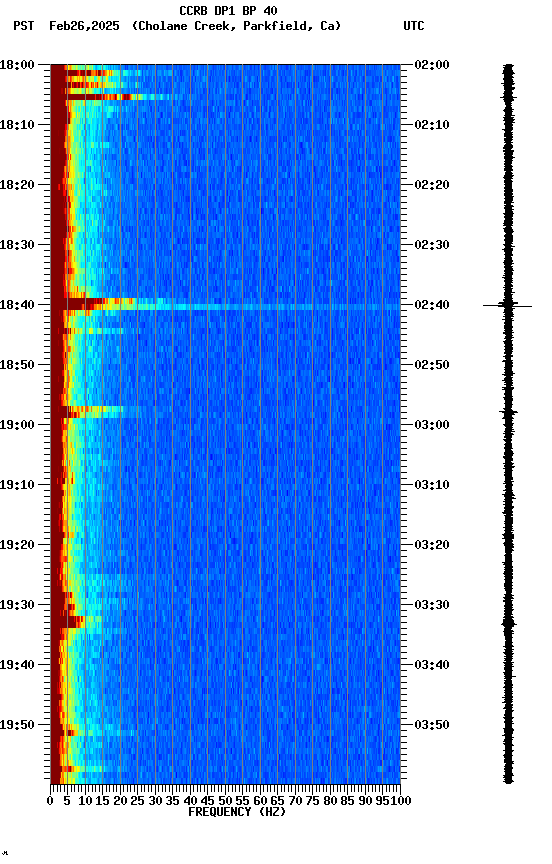
Task: Click the 20 Hz frequency axis label
Action: click(x=120, y=801)
